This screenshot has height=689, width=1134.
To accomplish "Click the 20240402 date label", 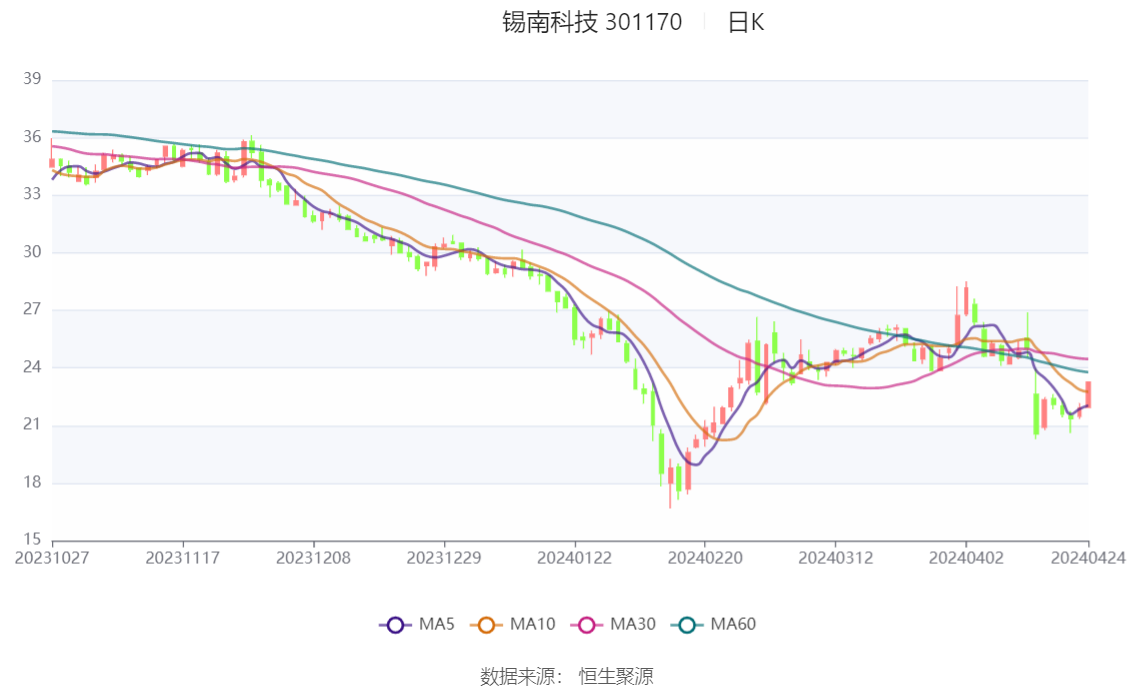I will 965,558.
